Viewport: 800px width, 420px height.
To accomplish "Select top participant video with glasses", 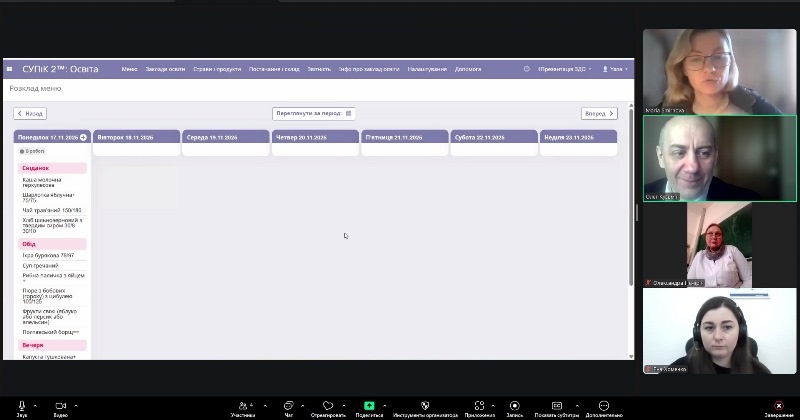I will pyautogui.click(x=719, y=71).
